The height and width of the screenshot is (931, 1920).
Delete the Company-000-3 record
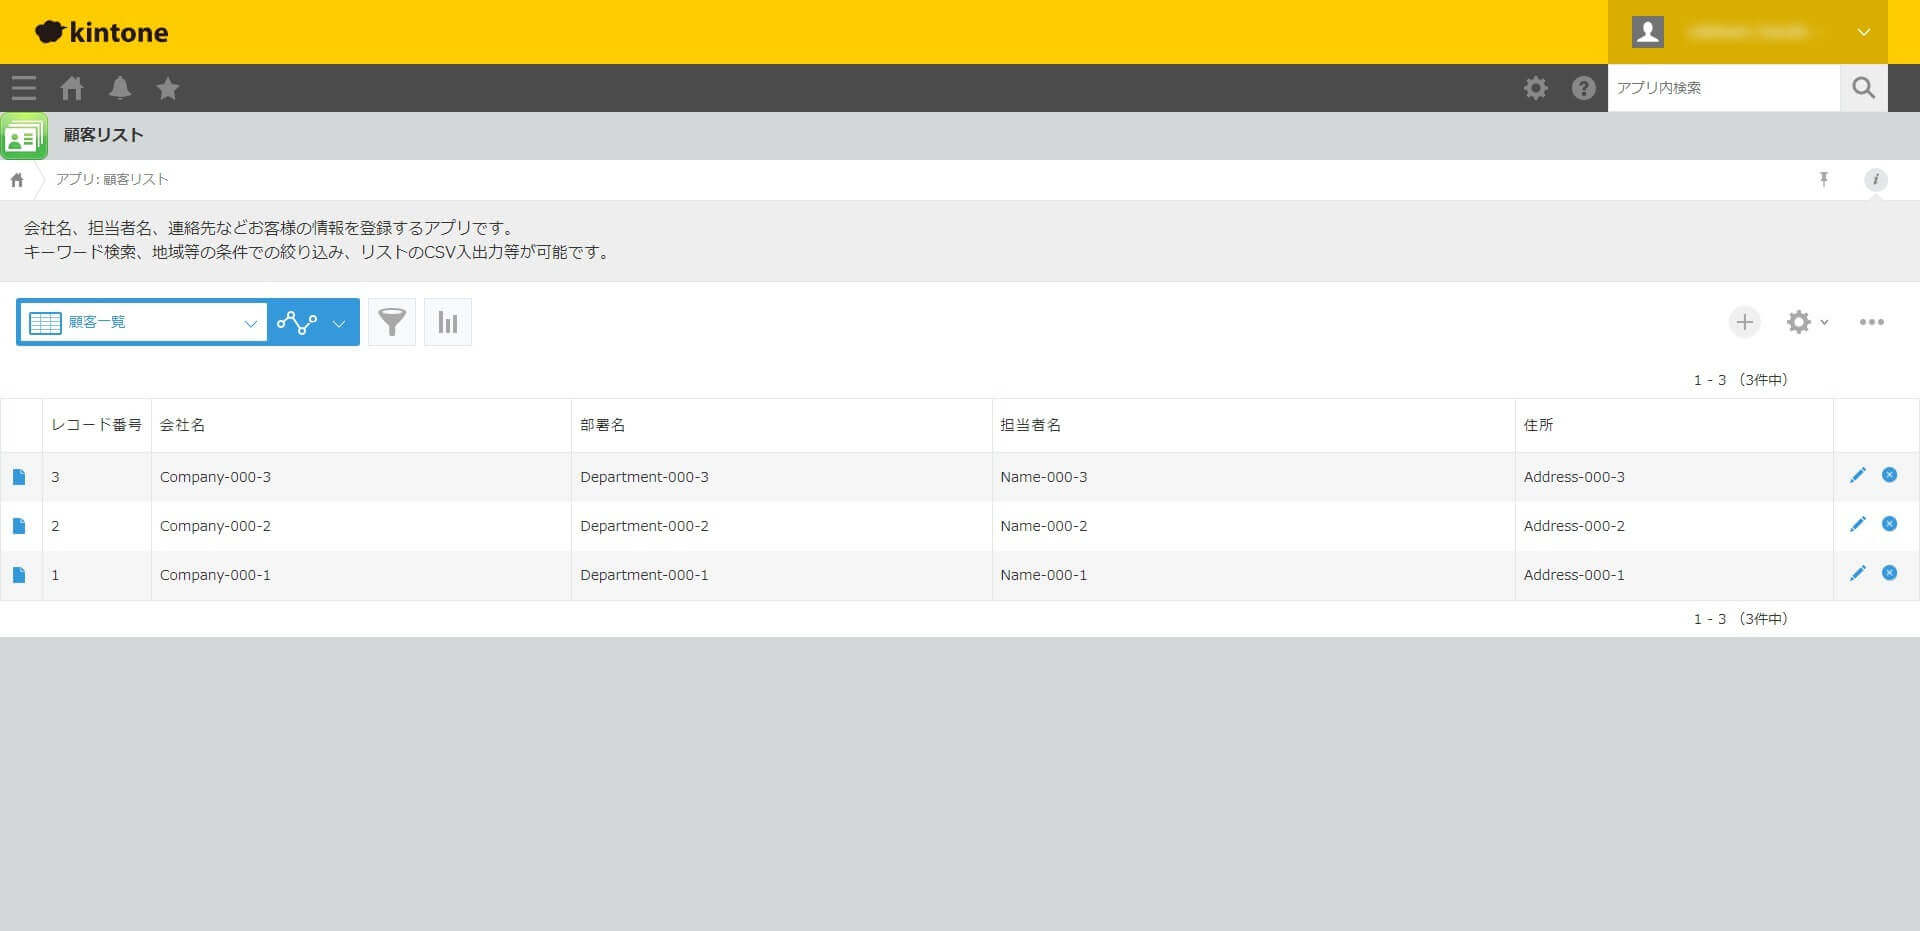pos(1890,475)
